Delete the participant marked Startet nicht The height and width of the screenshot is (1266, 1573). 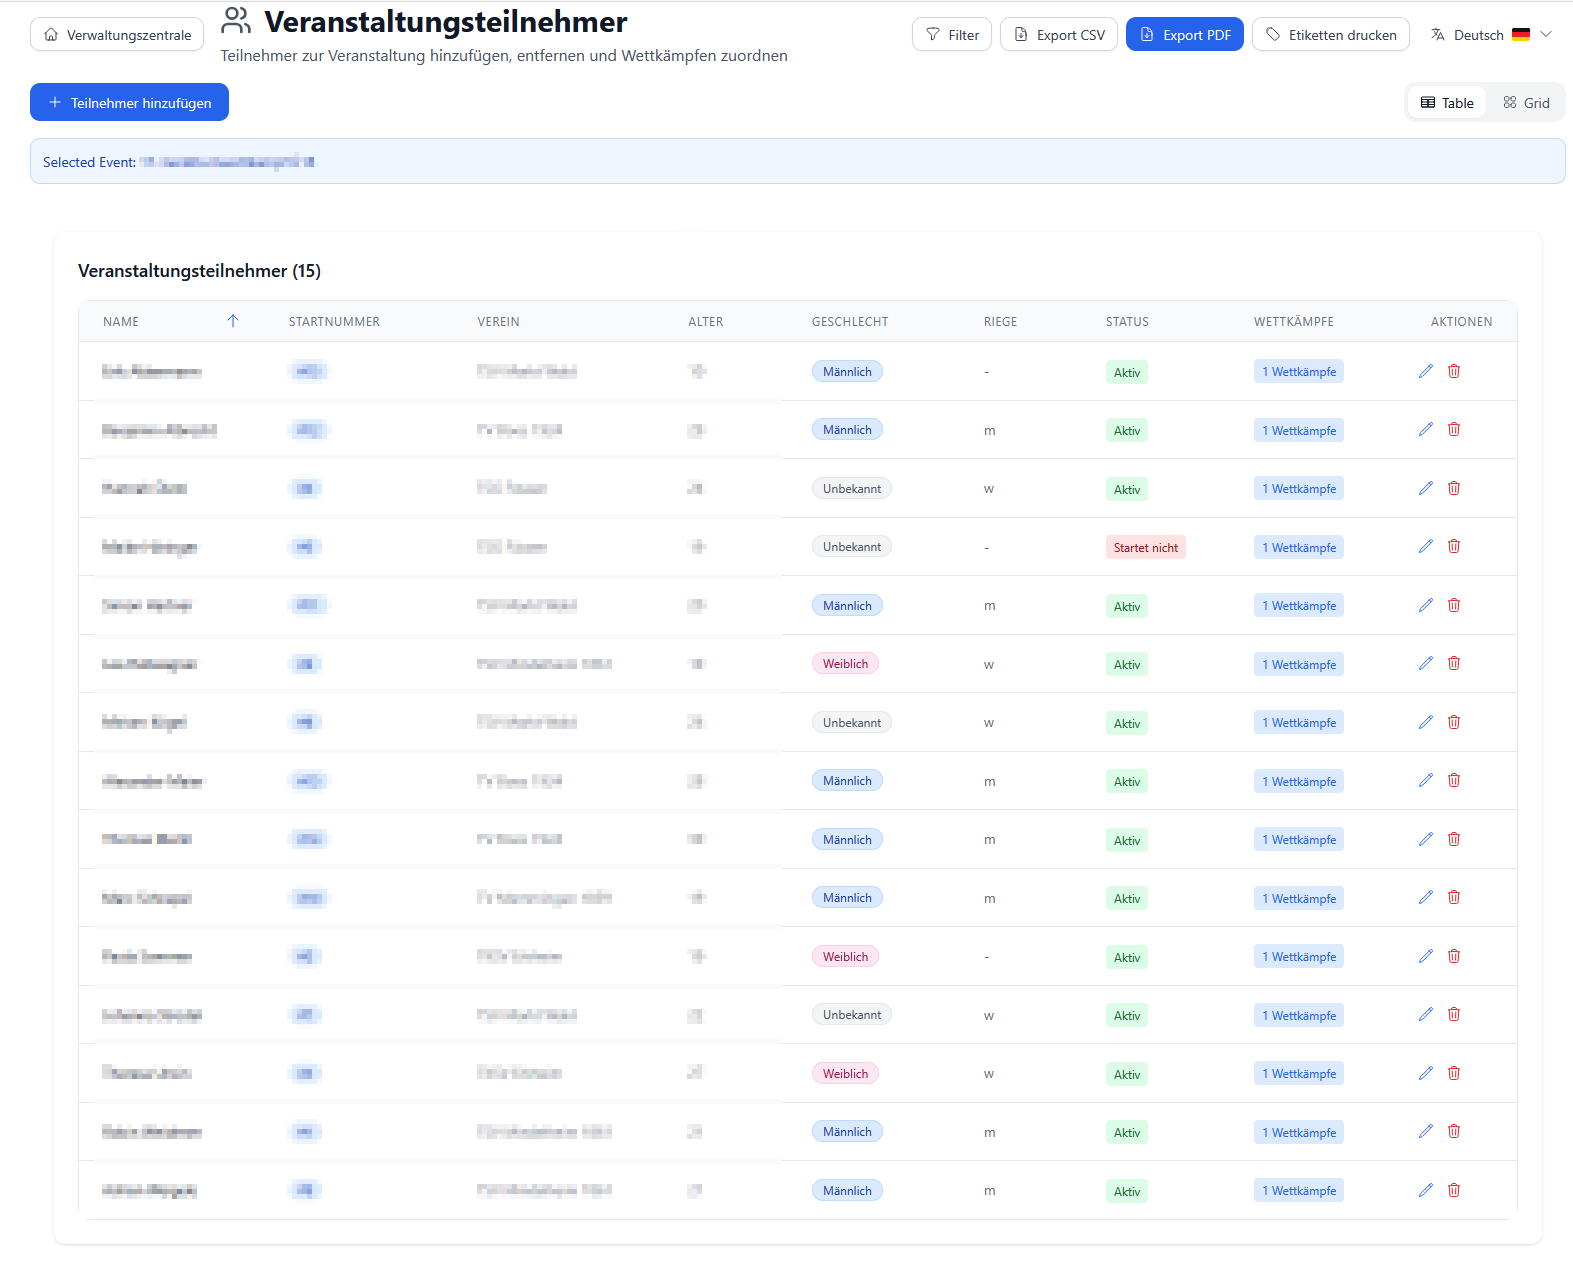tap(1454, 546)
